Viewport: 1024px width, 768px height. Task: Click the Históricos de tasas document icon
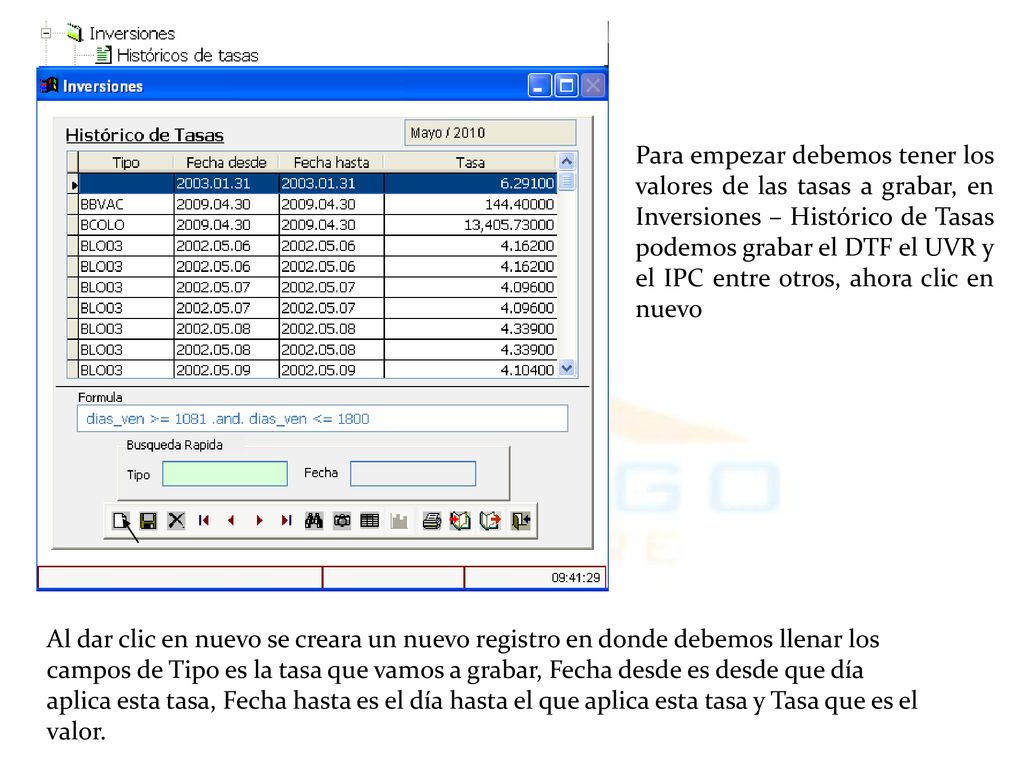(x=103, y=55)
